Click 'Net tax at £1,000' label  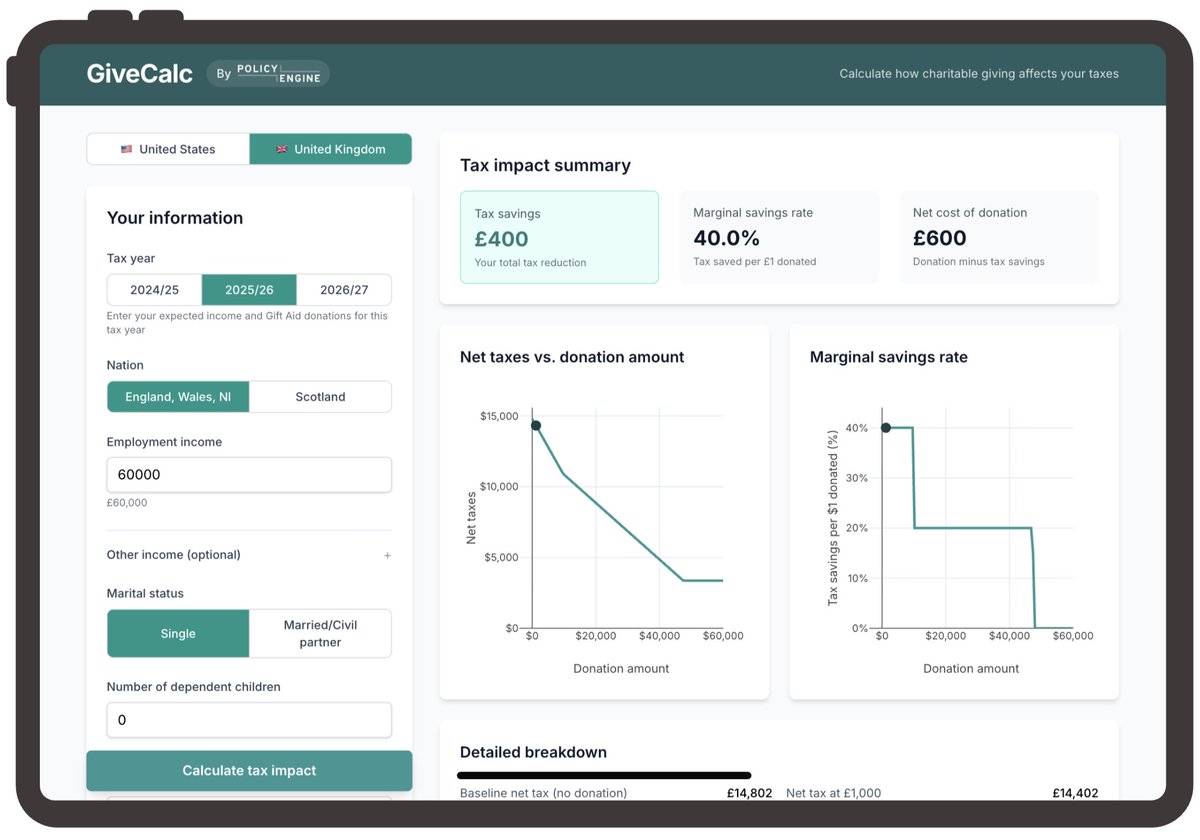point(833,793)
